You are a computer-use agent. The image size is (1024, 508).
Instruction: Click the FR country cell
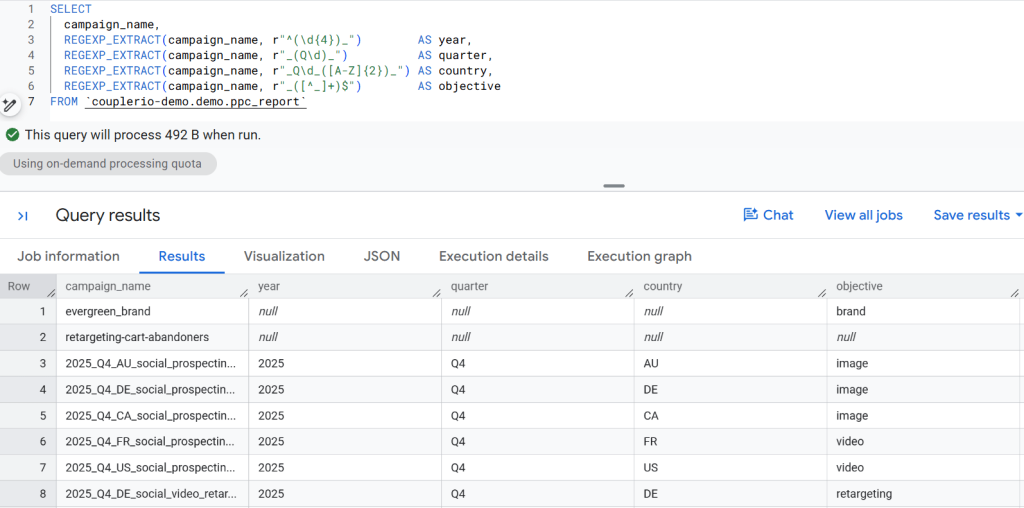coord(730,442)
